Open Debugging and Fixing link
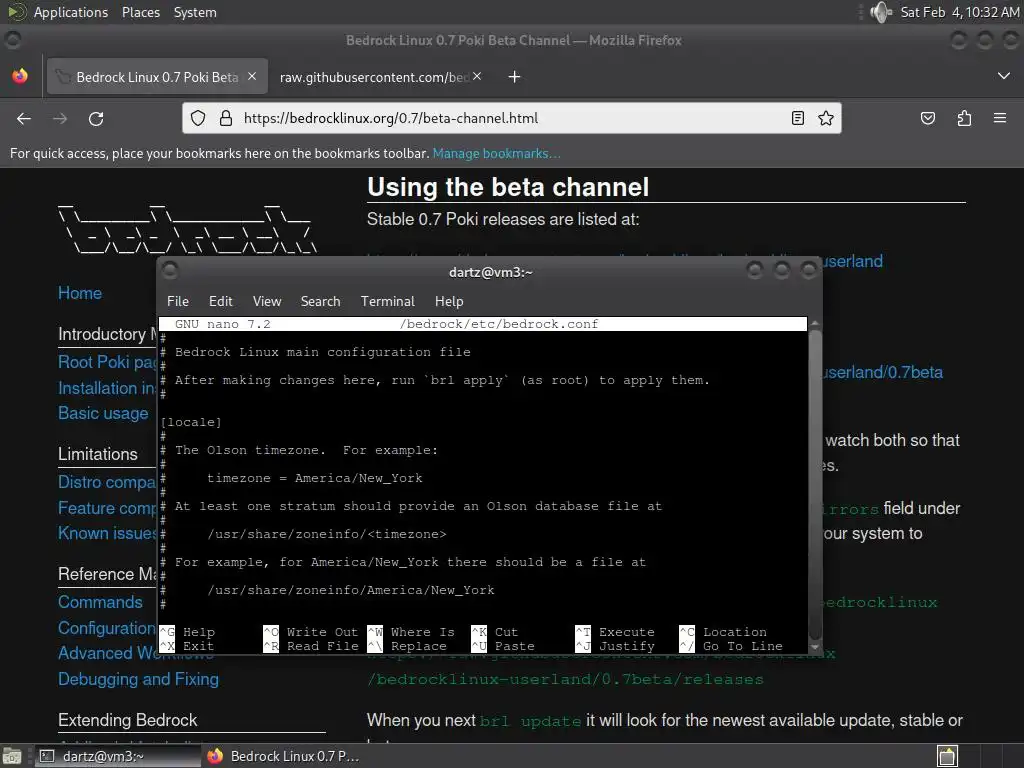 (138, 679)
